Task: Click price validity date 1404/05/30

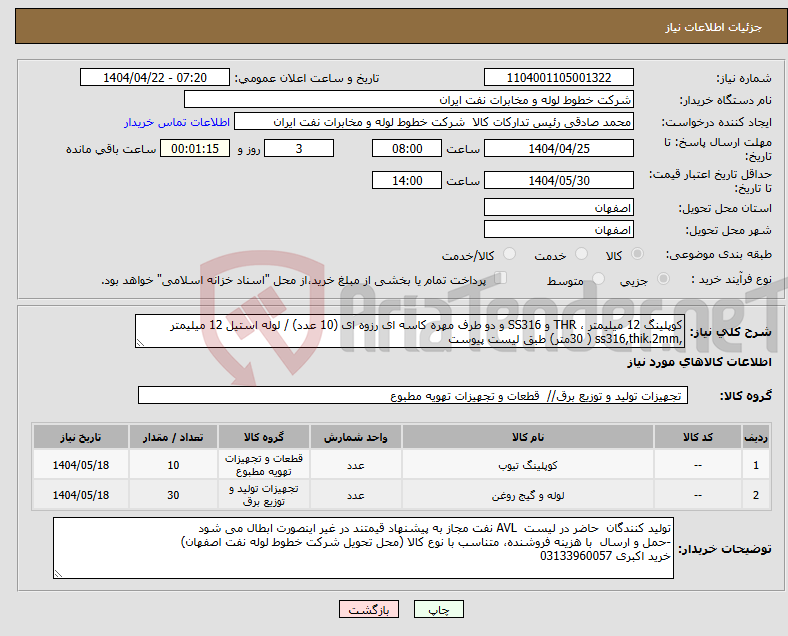Action: pos(558,180)
